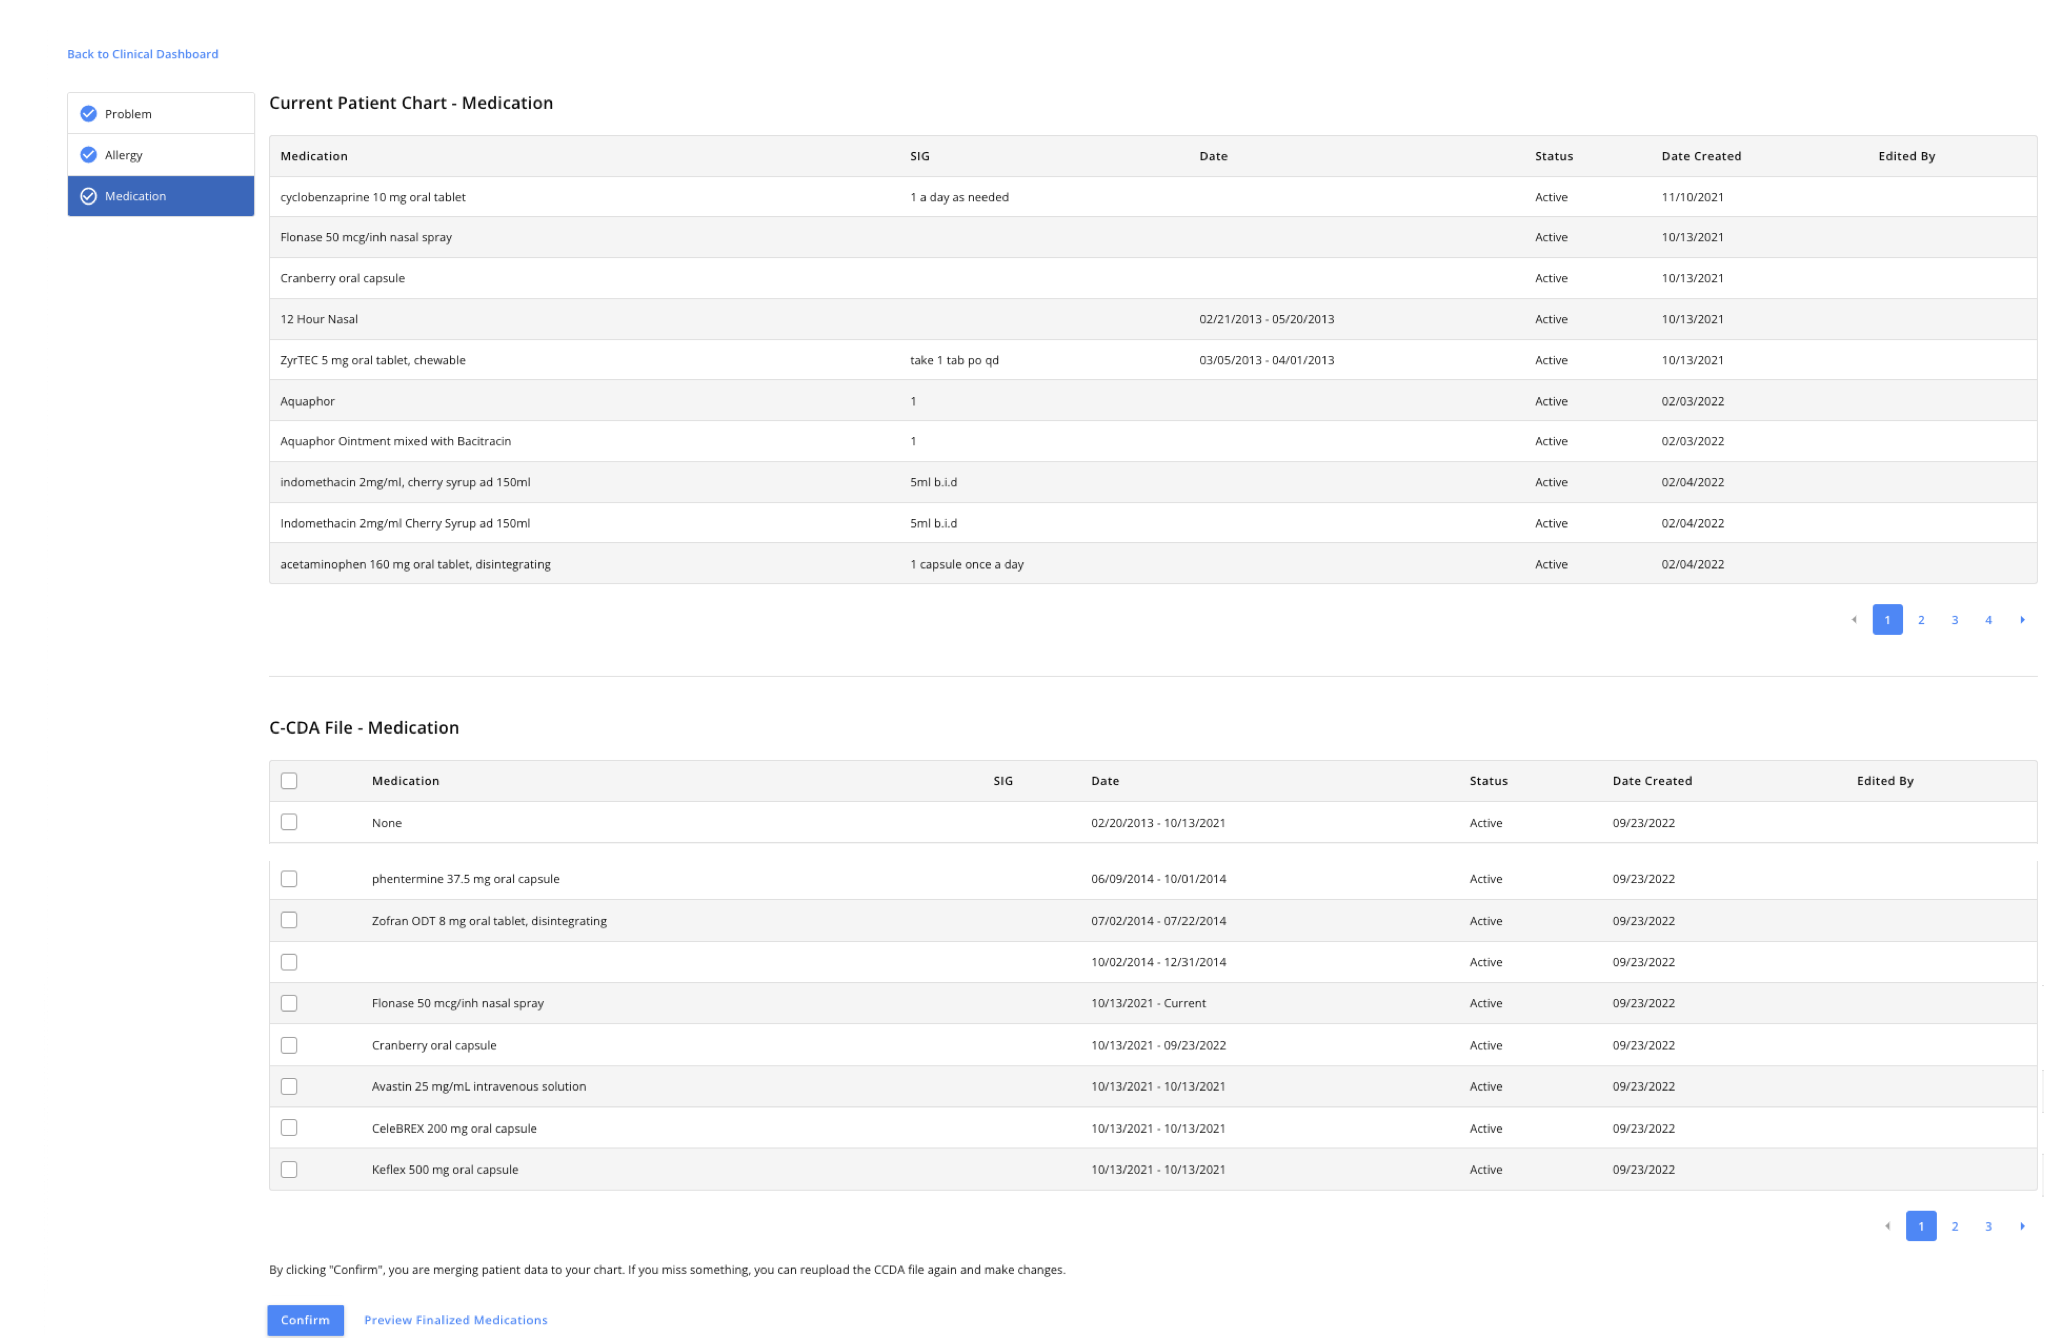The height and width of the screenshot is (1344, 2054).
Task: Click the Allergy step checkmark icon
Action: pyautogui.click(x=88, y=154)
